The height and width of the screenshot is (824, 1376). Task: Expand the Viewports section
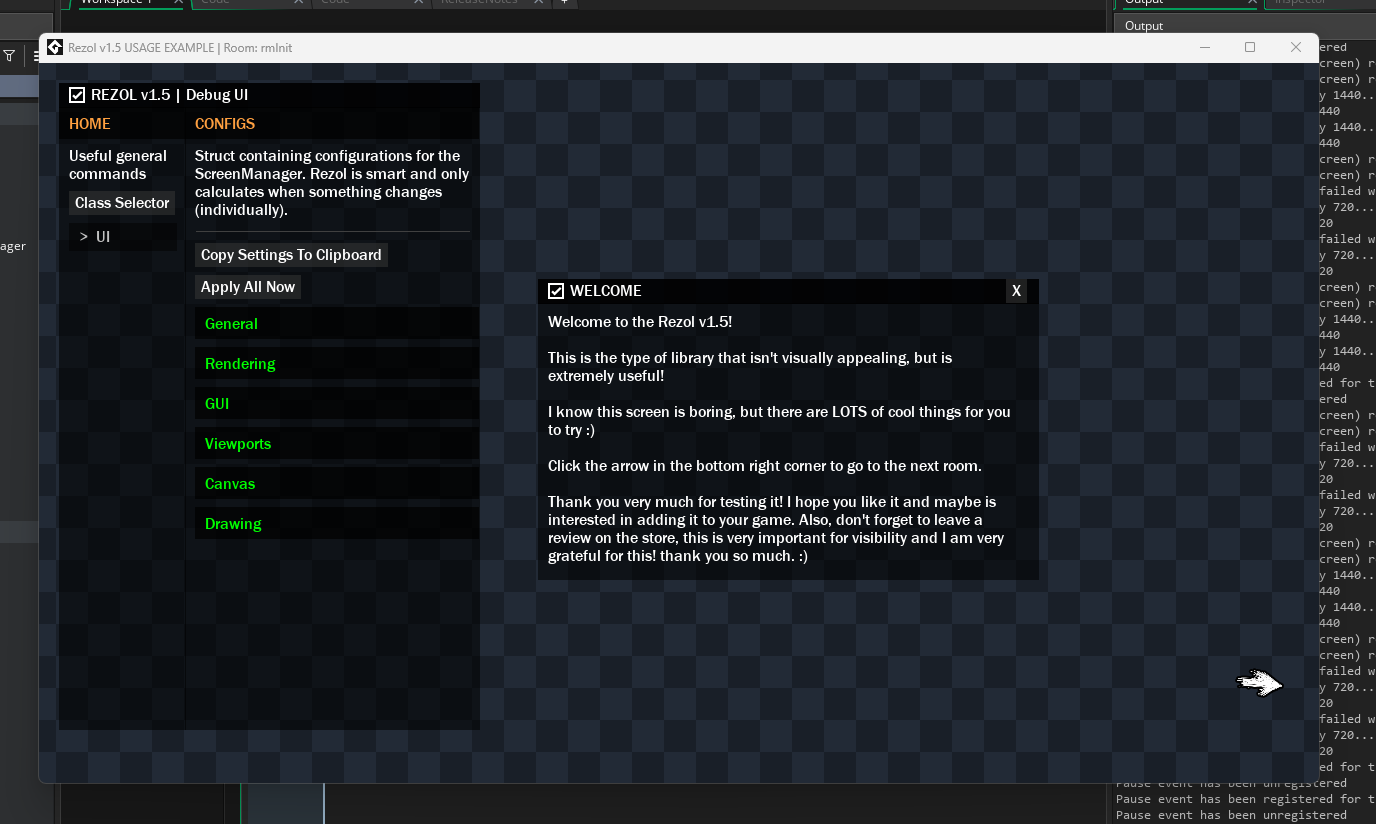click(238, 443)
